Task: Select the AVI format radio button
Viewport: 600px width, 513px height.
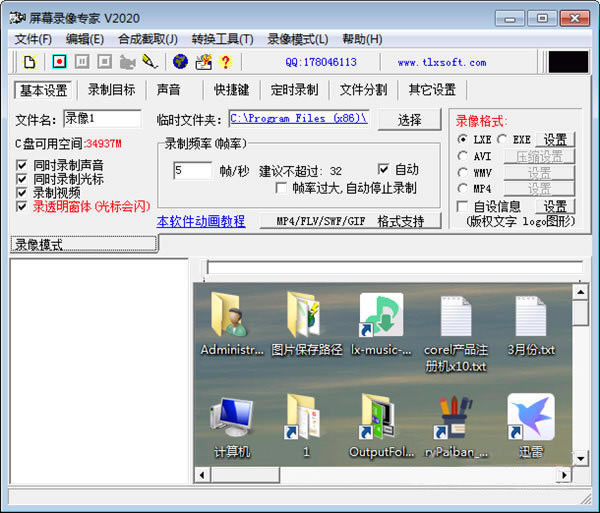Action: tap(462, 156)
